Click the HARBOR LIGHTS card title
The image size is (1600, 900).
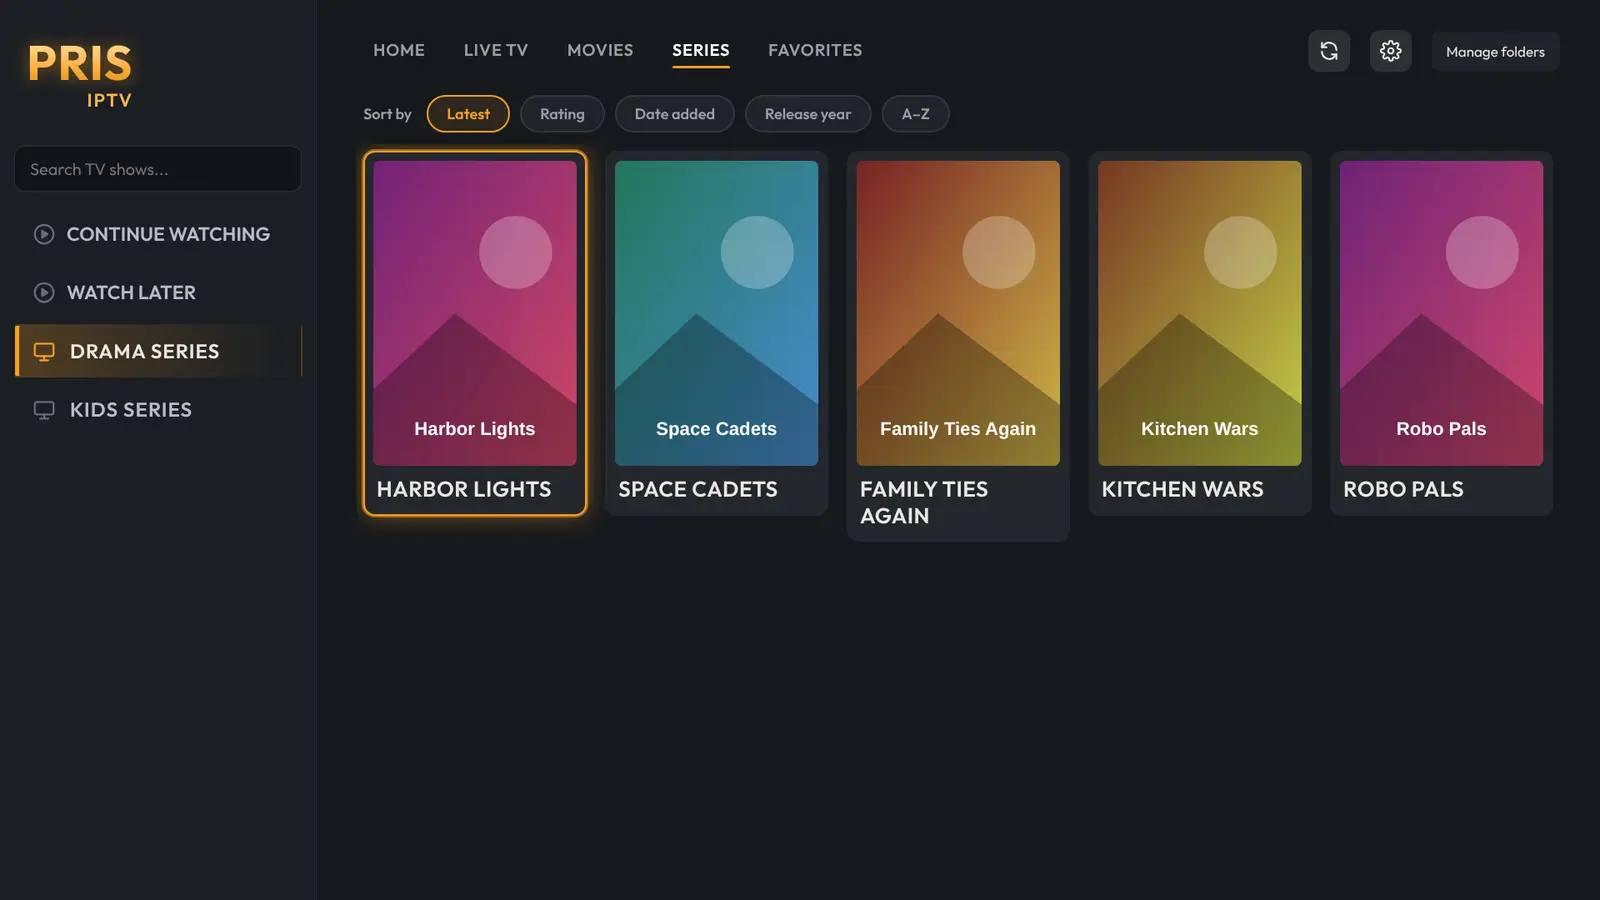(464, 490)
